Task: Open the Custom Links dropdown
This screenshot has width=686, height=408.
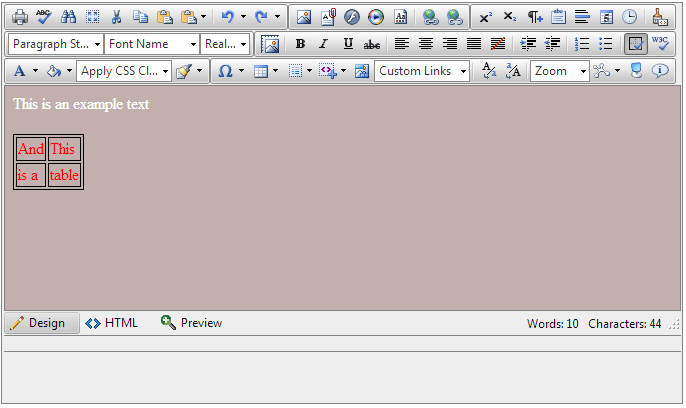Action: (x=422, y=71)
